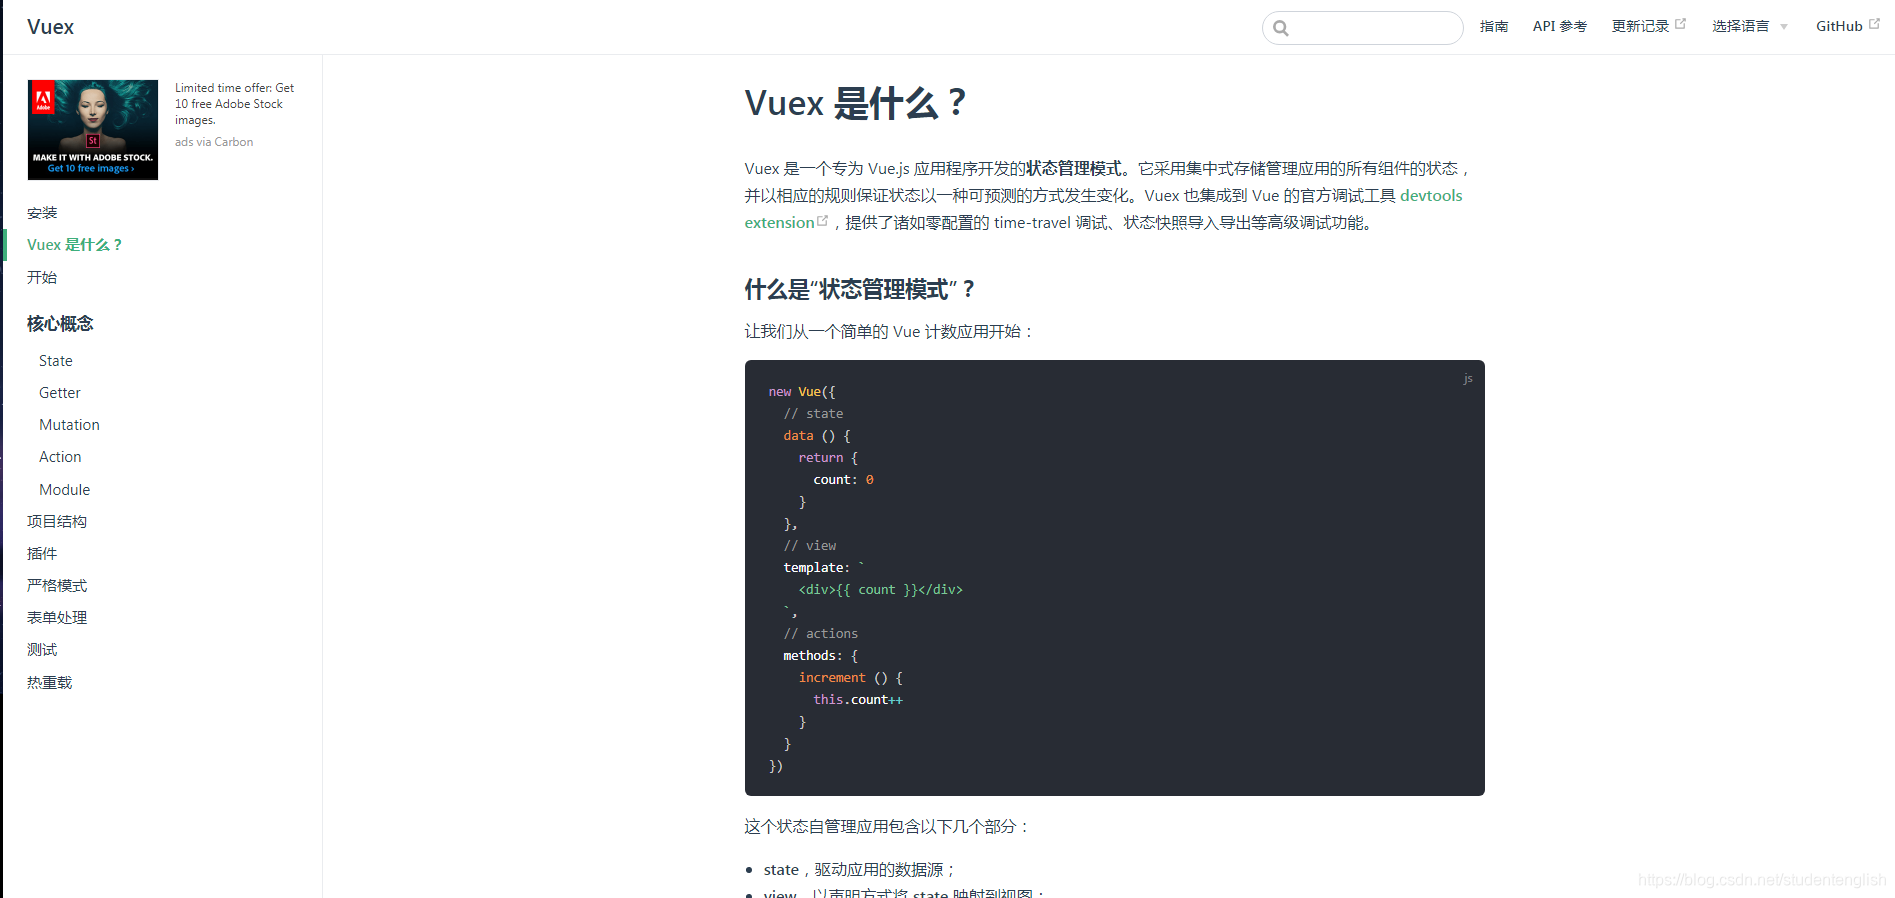The width and height of the screenshot is (1895, 898).
Task: Click external-link icon beside GitHub
Action: click(1874, 24)
